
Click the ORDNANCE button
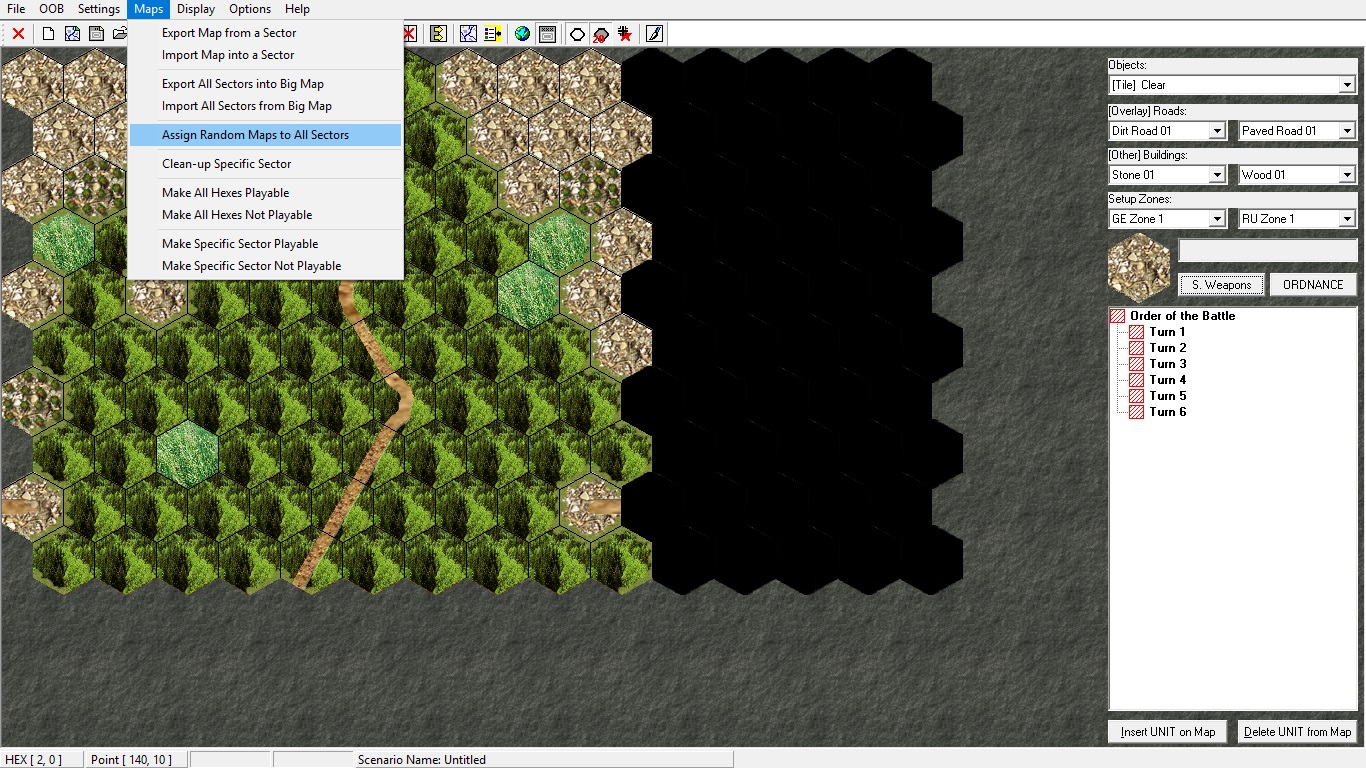coord(1313,285)
